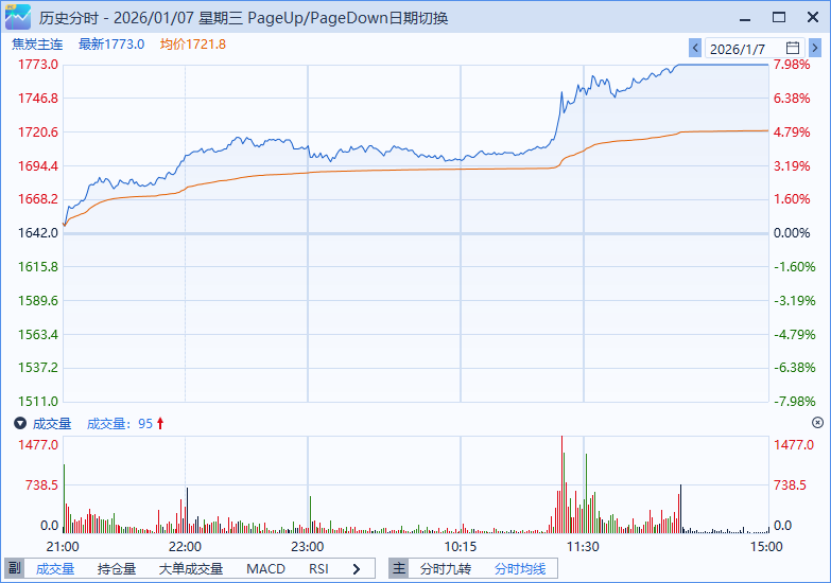The width and height of the screenshot is (831, 584).
Task: Close the volume sub-panel with circled X
Action: (817, 422)
